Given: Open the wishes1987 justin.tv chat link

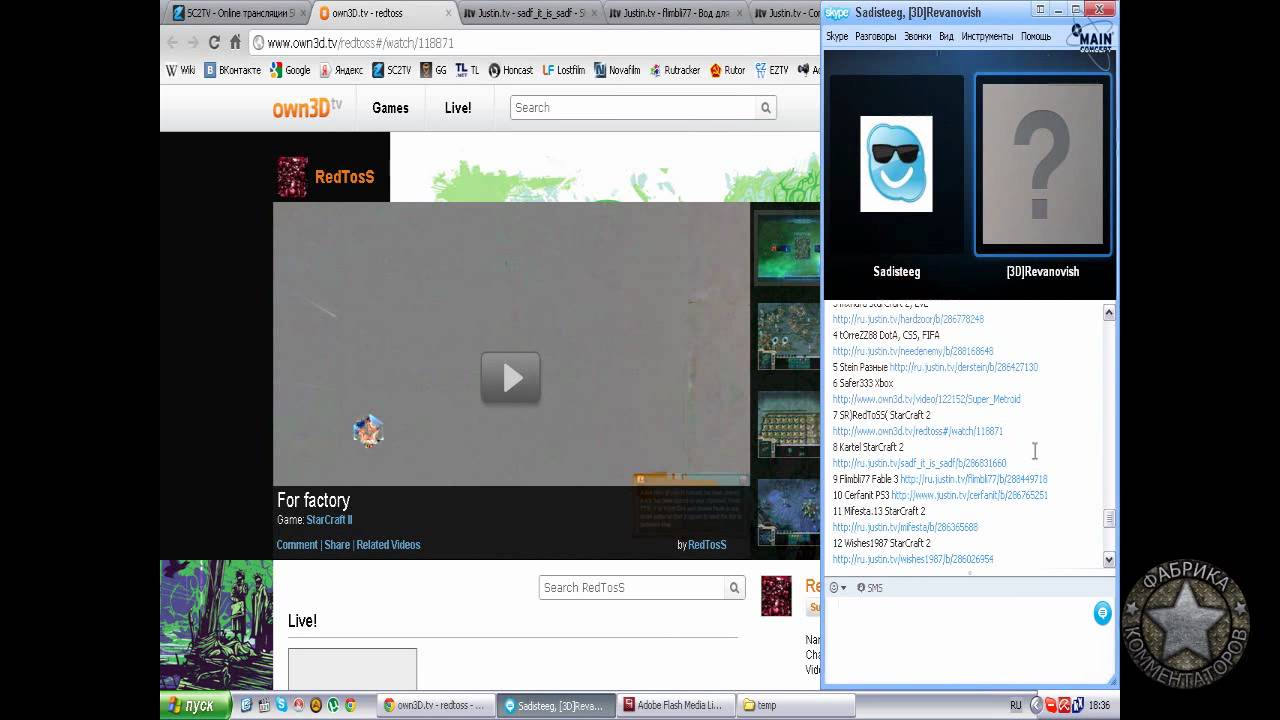Looking at the screenshot, I should pos(913,559).
